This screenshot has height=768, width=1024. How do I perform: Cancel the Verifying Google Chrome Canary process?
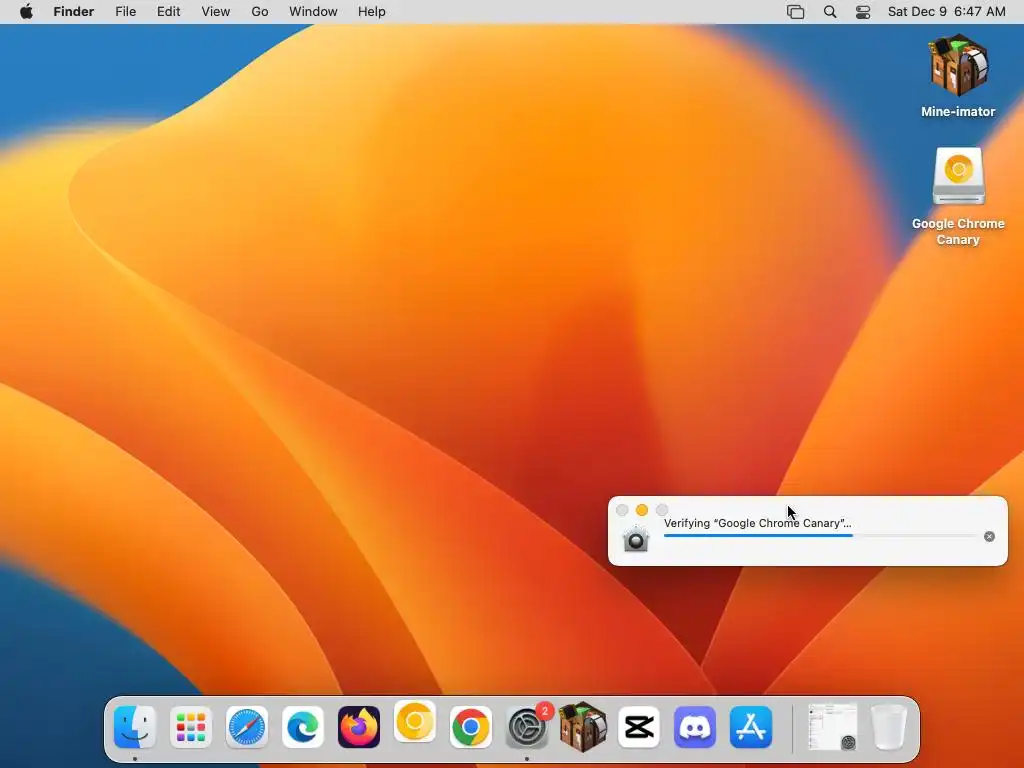989,536
